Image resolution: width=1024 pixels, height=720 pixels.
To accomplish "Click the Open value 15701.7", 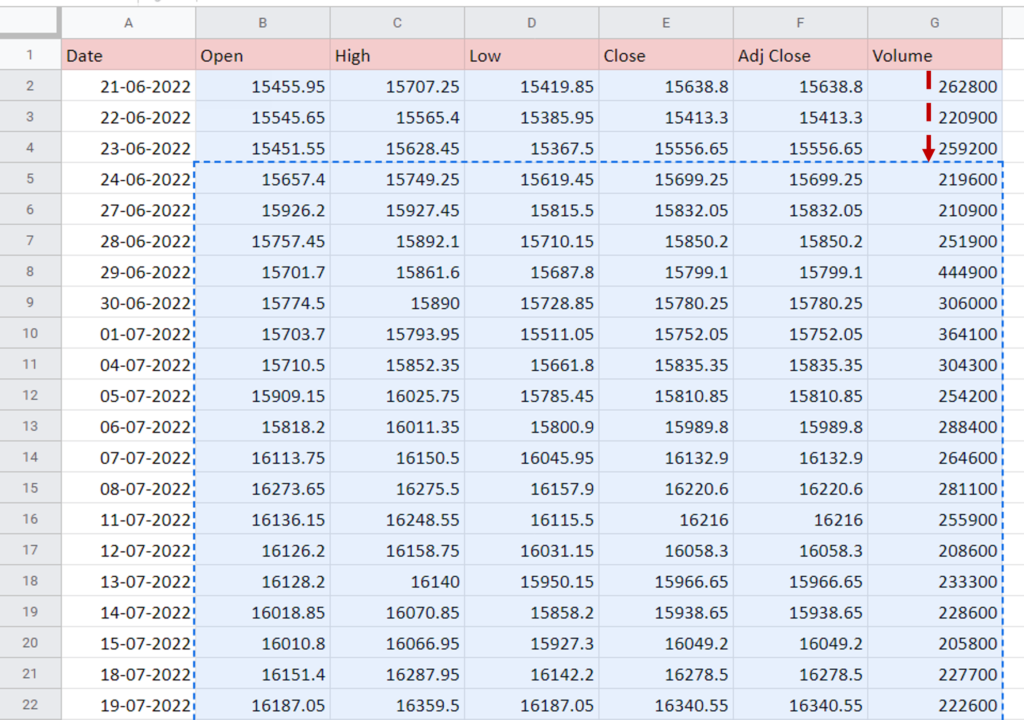I will pyautogui.click(x=263, y=272).
